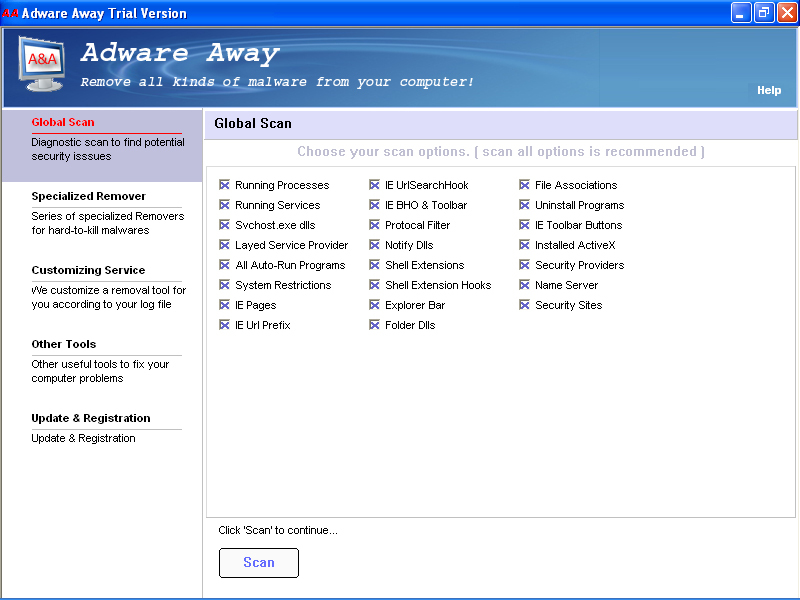Click the "Adware Away Trial Version" window title

[104, 13]
